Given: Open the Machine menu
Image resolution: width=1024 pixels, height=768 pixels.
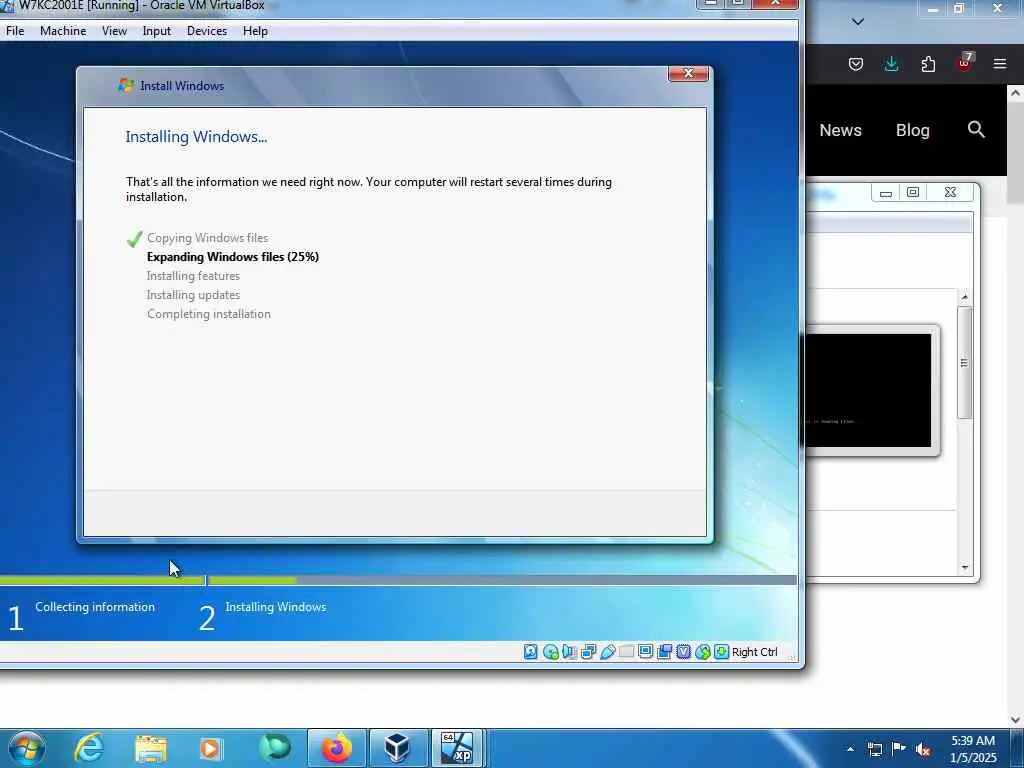Looking at the screenshot, I should click(63, 31).
